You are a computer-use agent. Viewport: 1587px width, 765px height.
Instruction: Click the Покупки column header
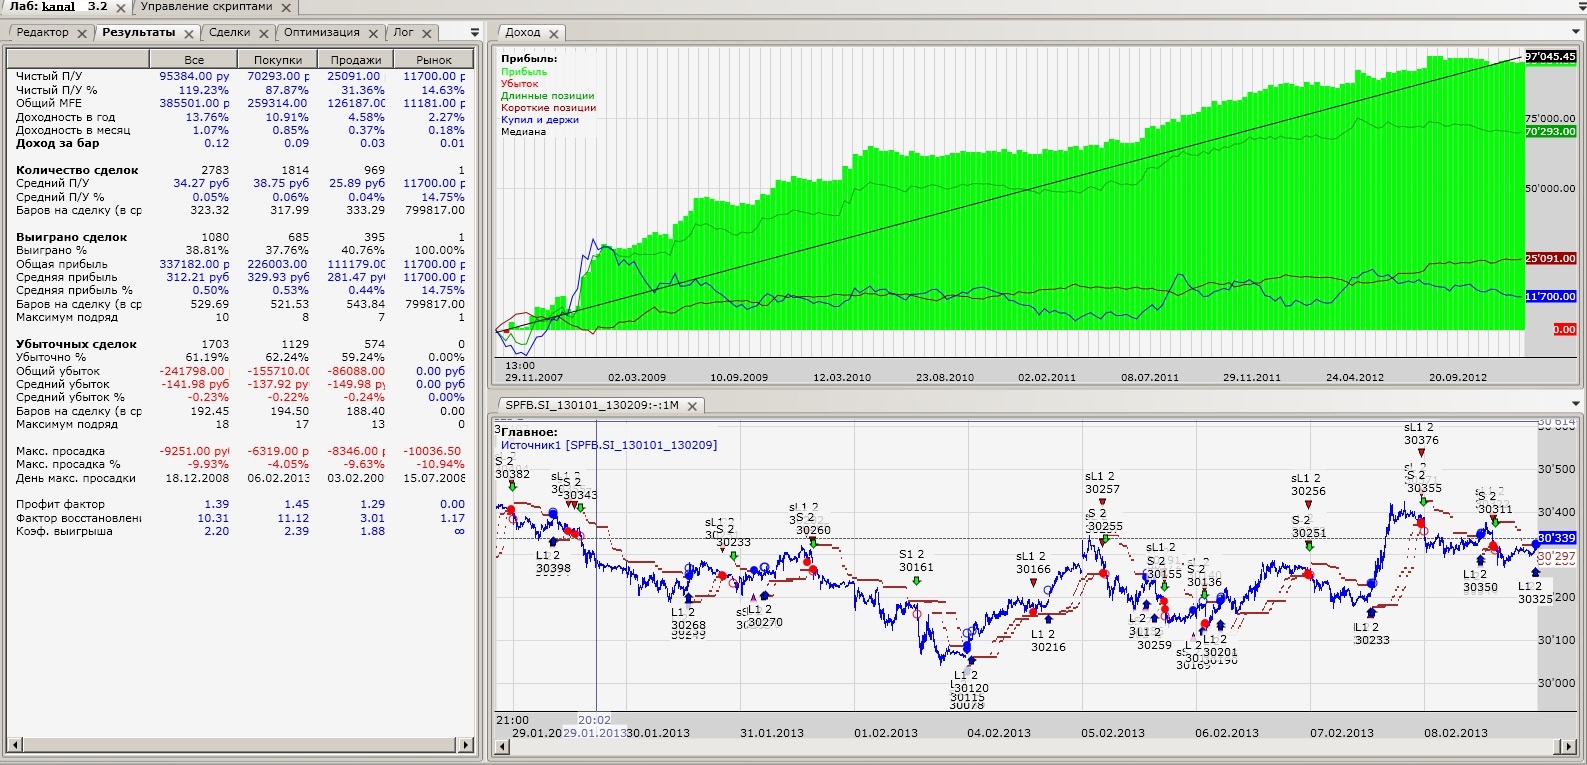[x=278, y=60]
